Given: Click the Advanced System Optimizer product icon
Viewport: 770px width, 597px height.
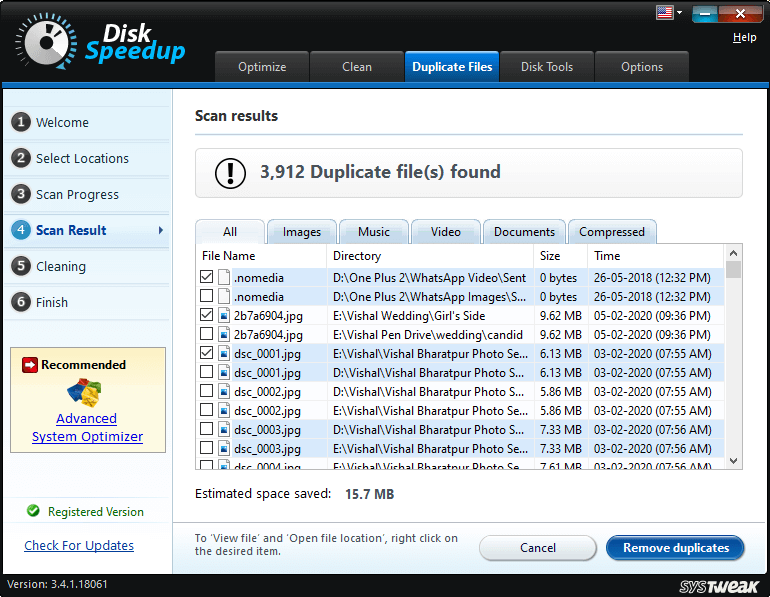Looking at the screenshot, I should (x=84, y=392).
